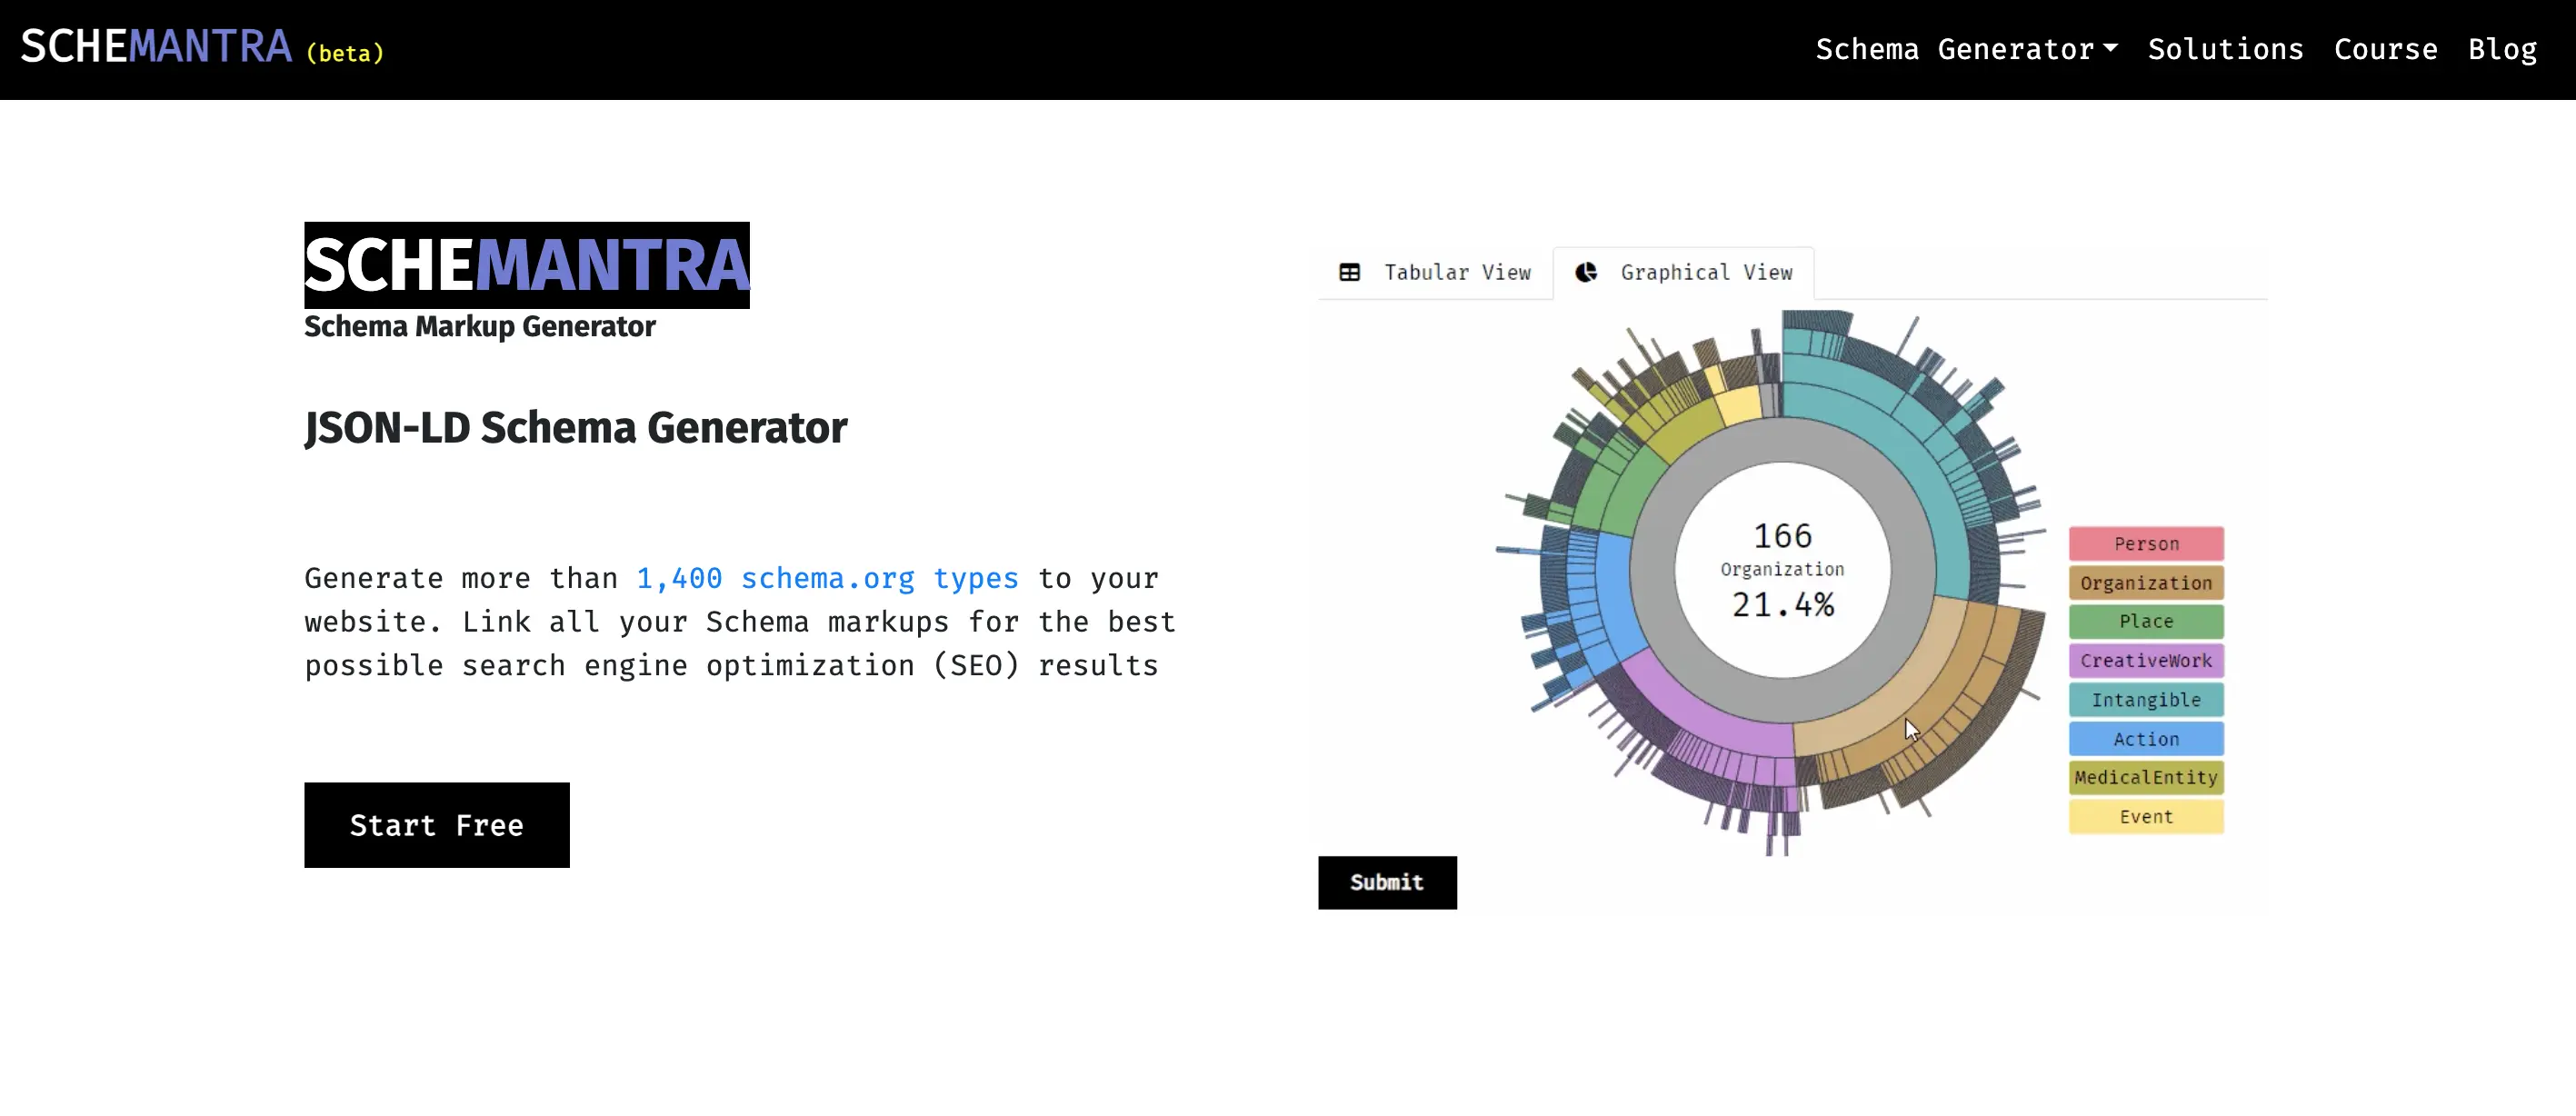
Task: Click the Organization legend swatch
Action: click(2145, 583)
